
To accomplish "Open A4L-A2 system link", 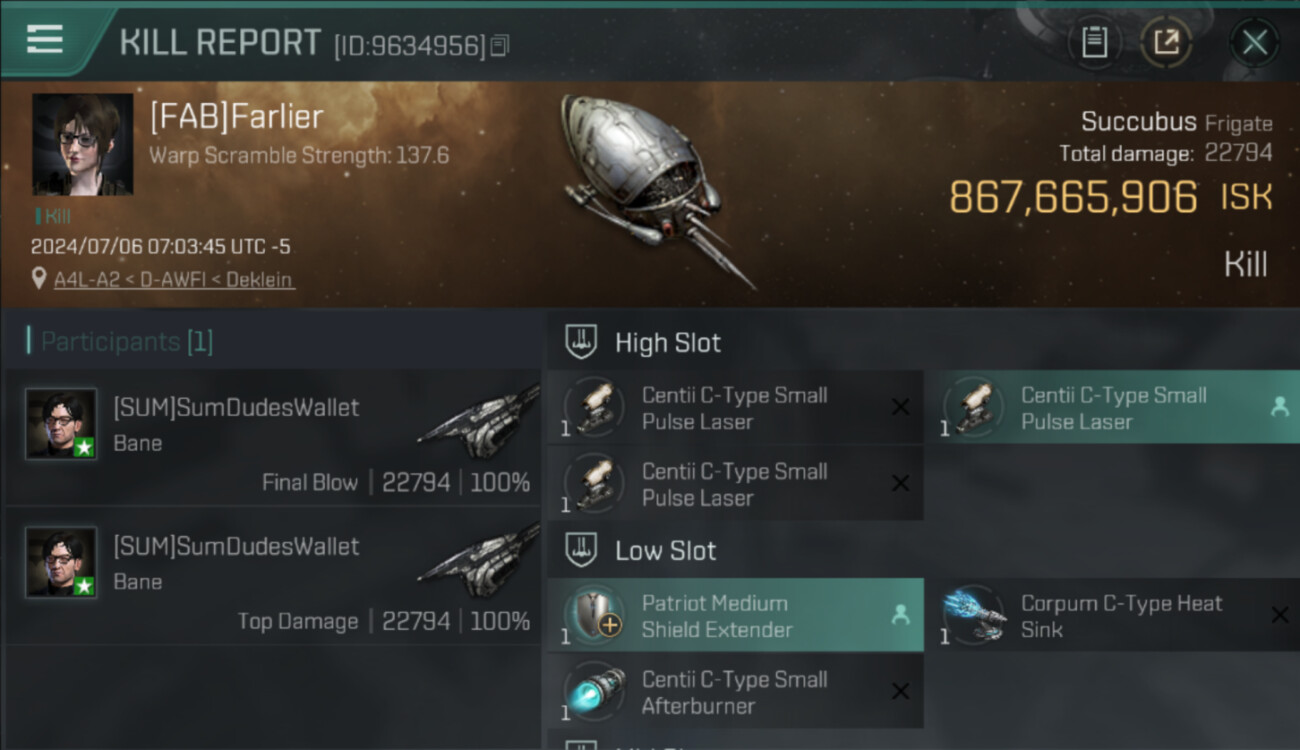I will click(86, 280).
